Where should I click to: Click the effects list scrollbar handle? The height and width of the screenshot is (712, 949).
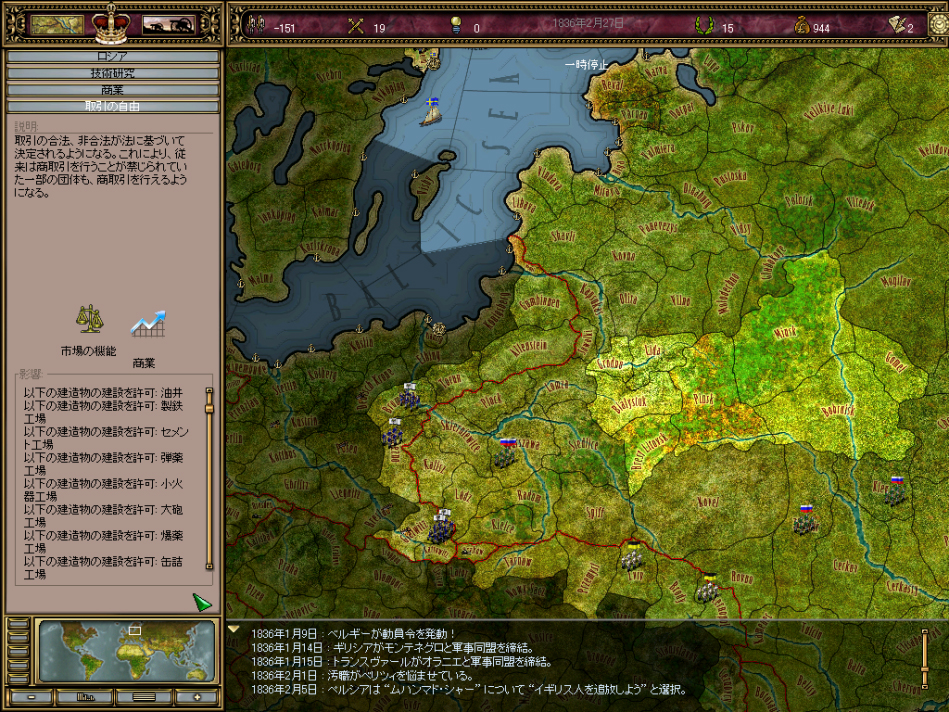(209, 404)
